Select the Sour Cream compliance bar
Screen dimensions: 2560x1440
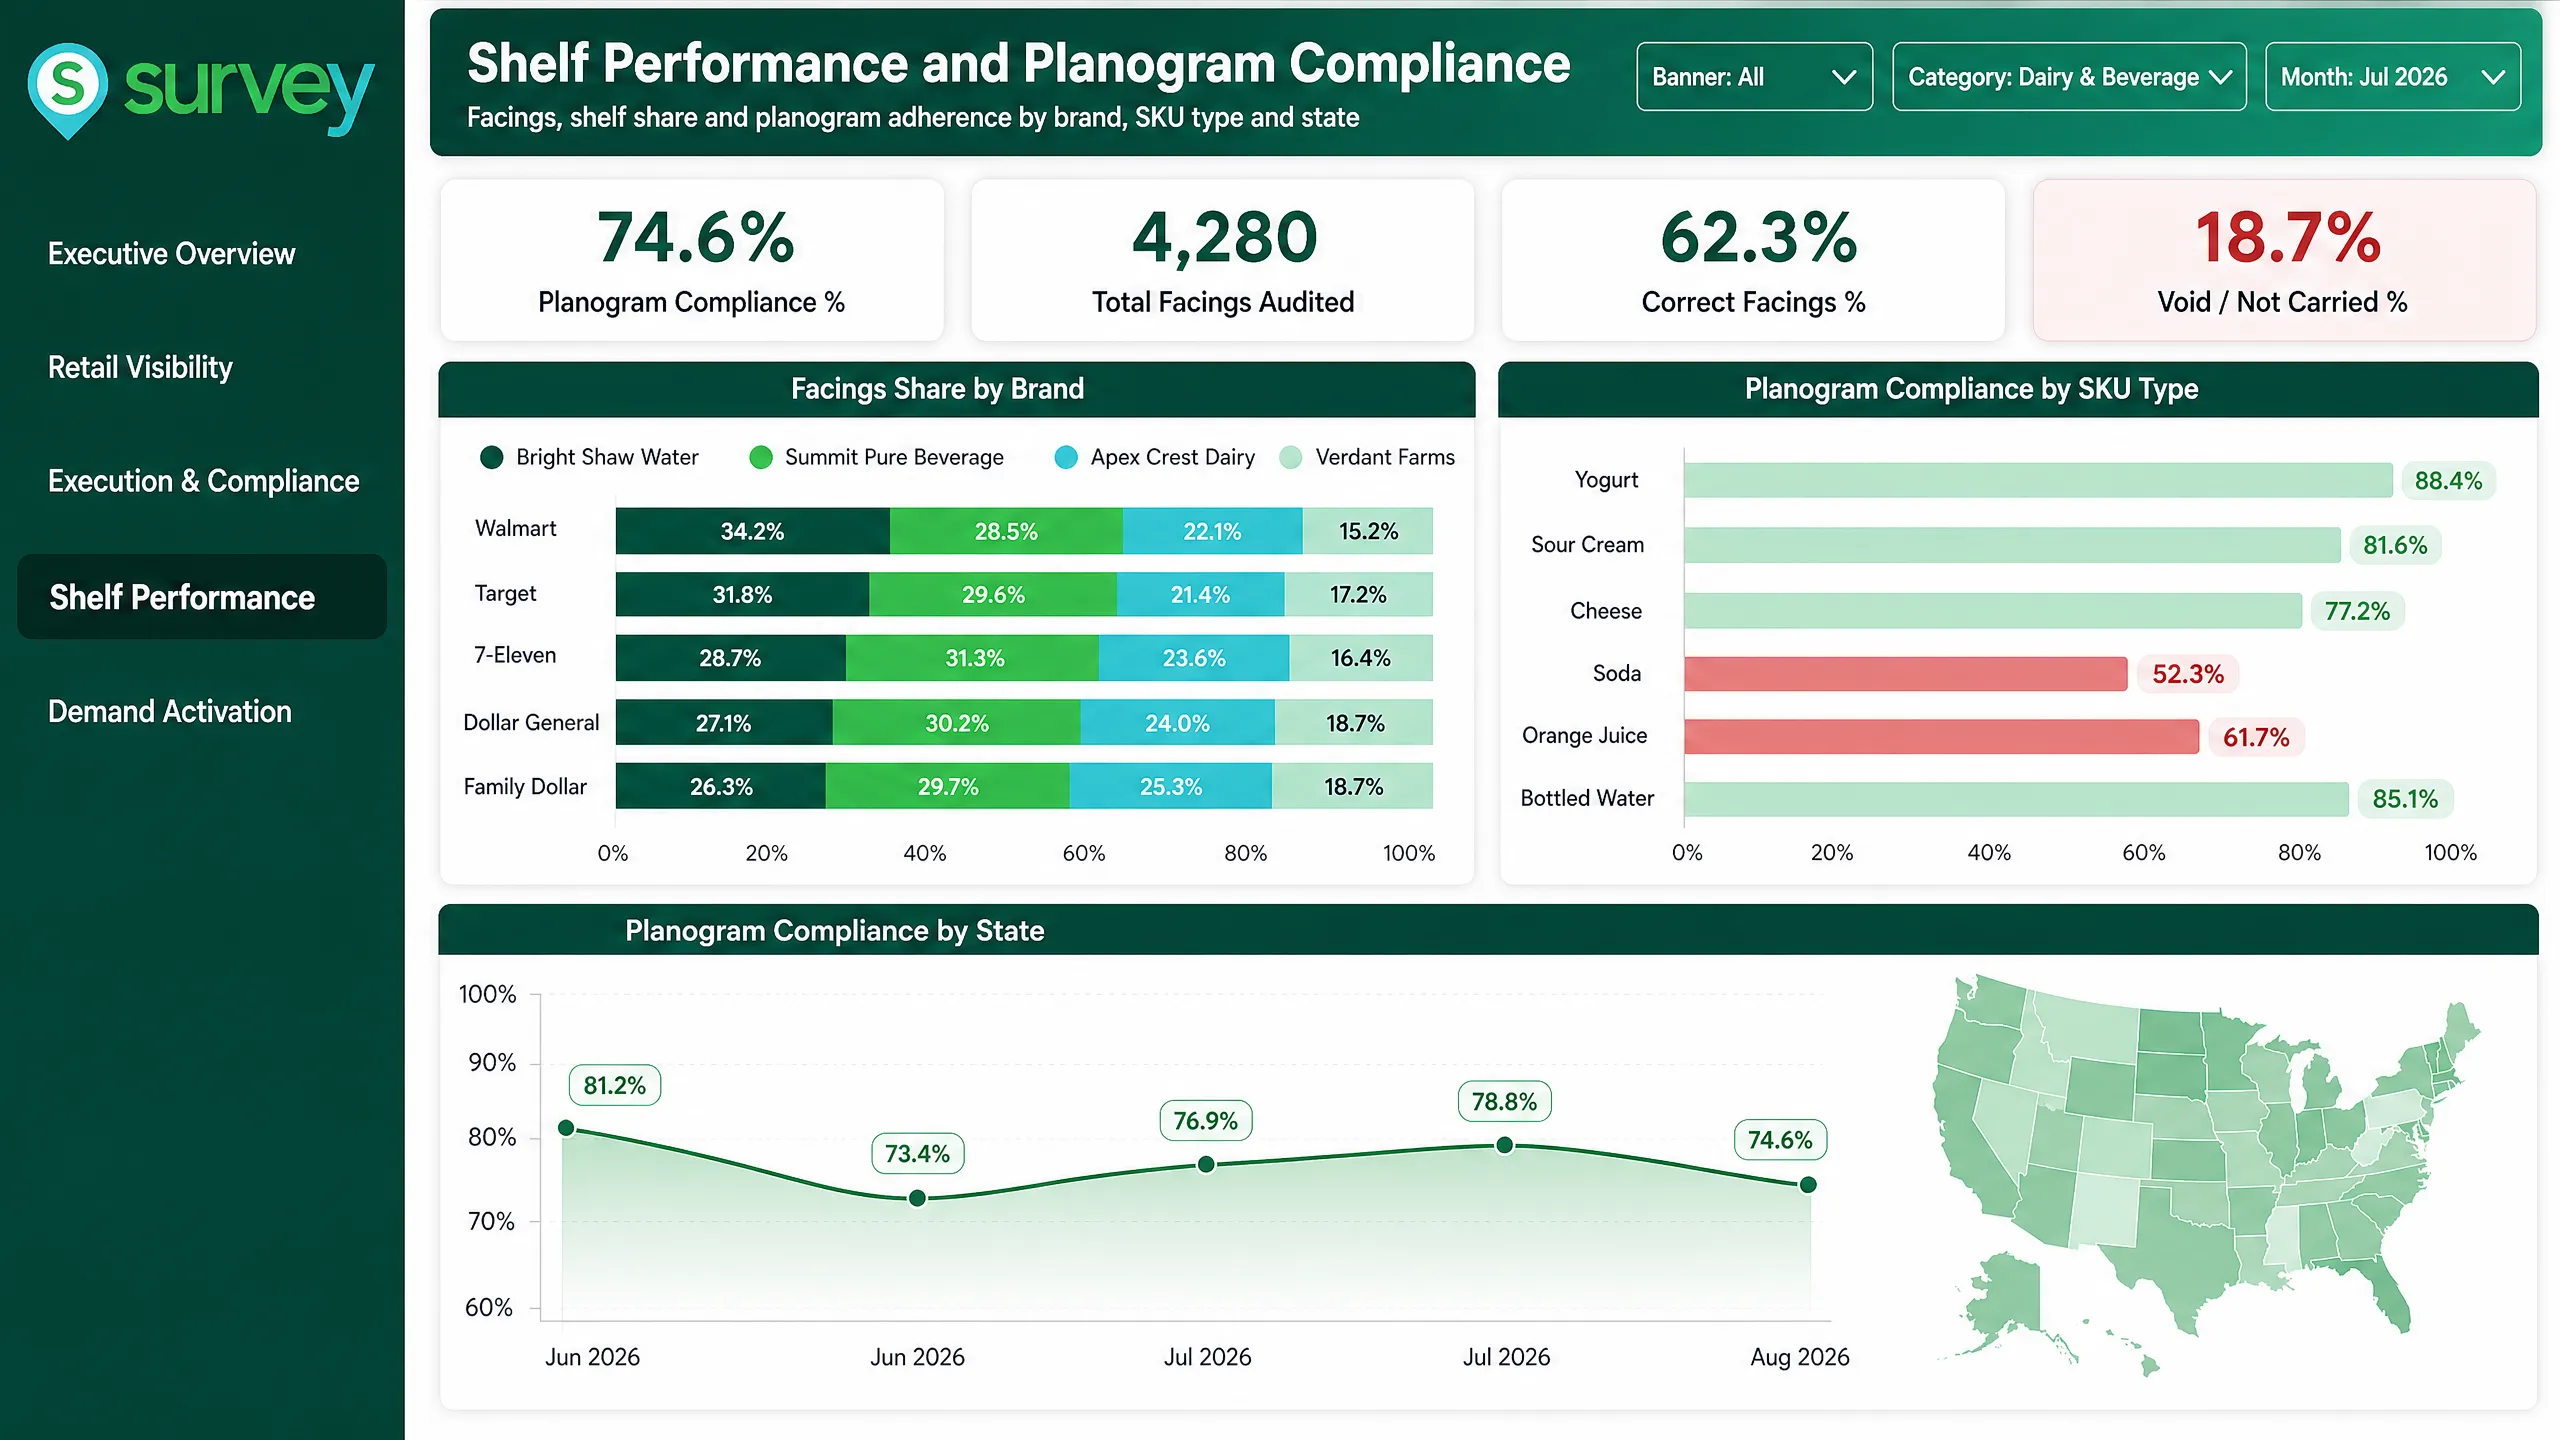tap(2012, 545)
